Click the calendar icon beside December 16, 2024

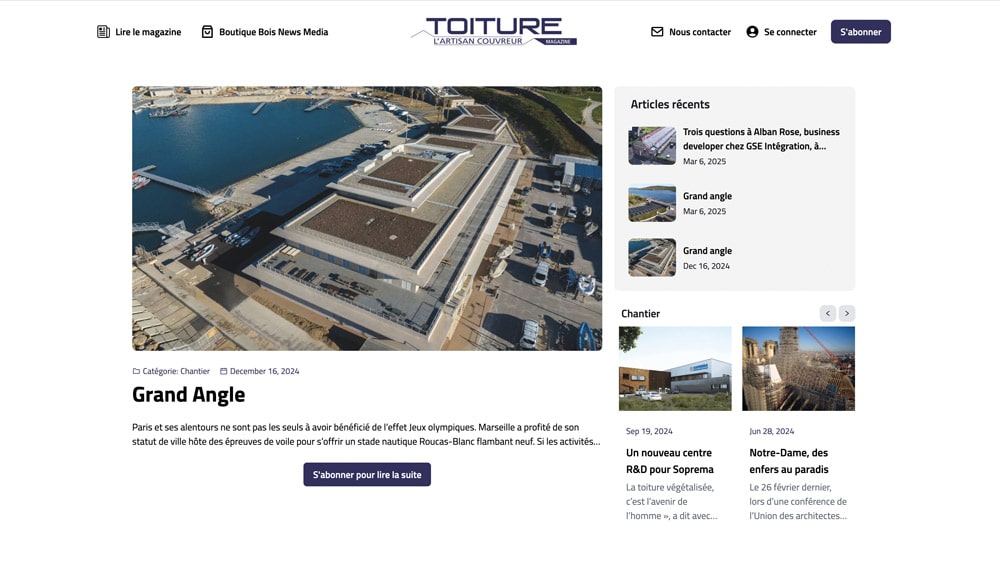(x=223, y=371)
